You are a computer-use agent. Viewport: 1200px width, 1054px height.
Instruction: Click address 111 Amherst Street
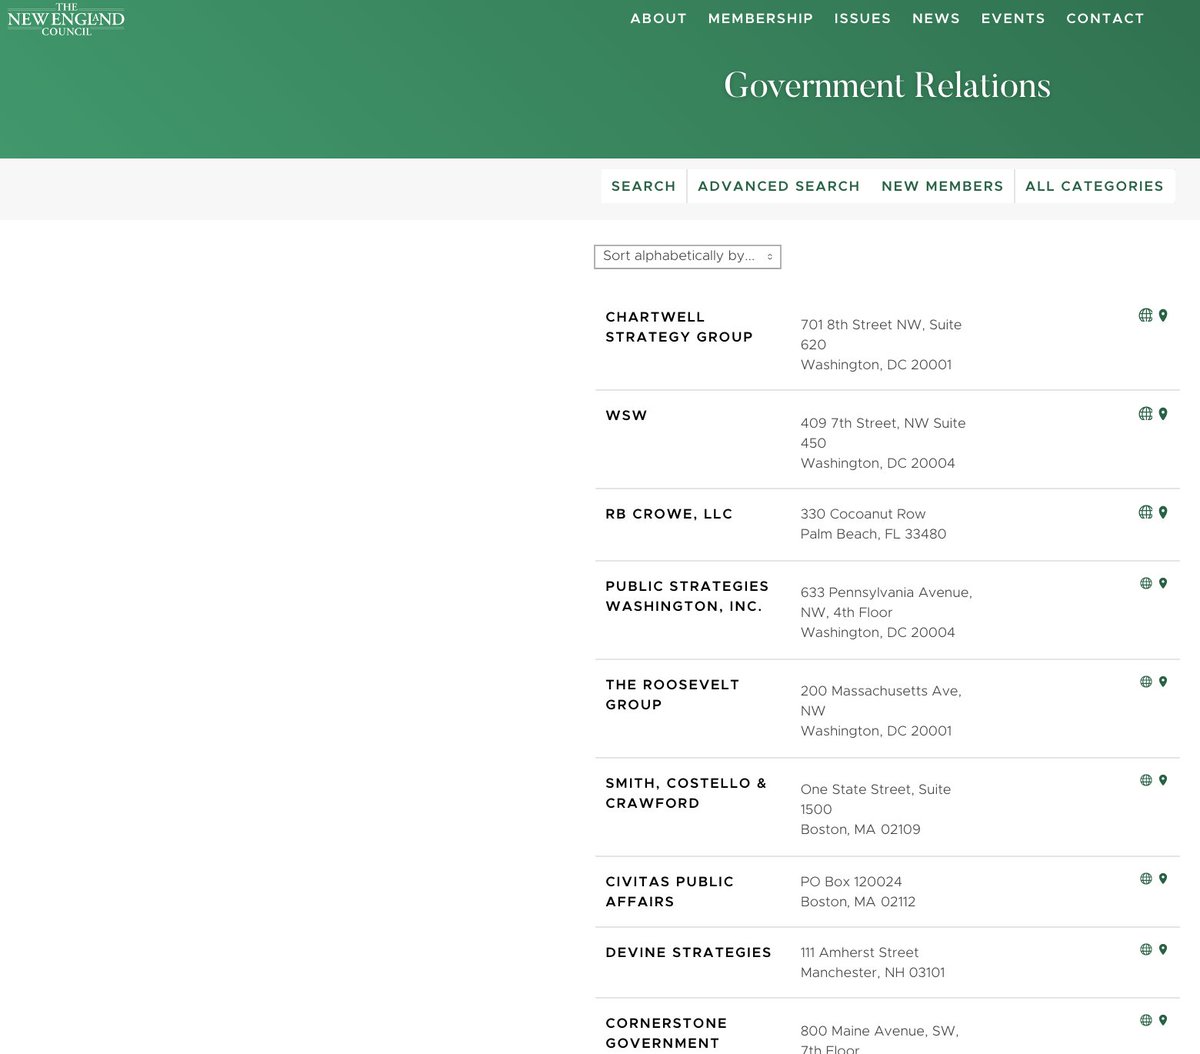pyautogui.click(x=859, y=953)
